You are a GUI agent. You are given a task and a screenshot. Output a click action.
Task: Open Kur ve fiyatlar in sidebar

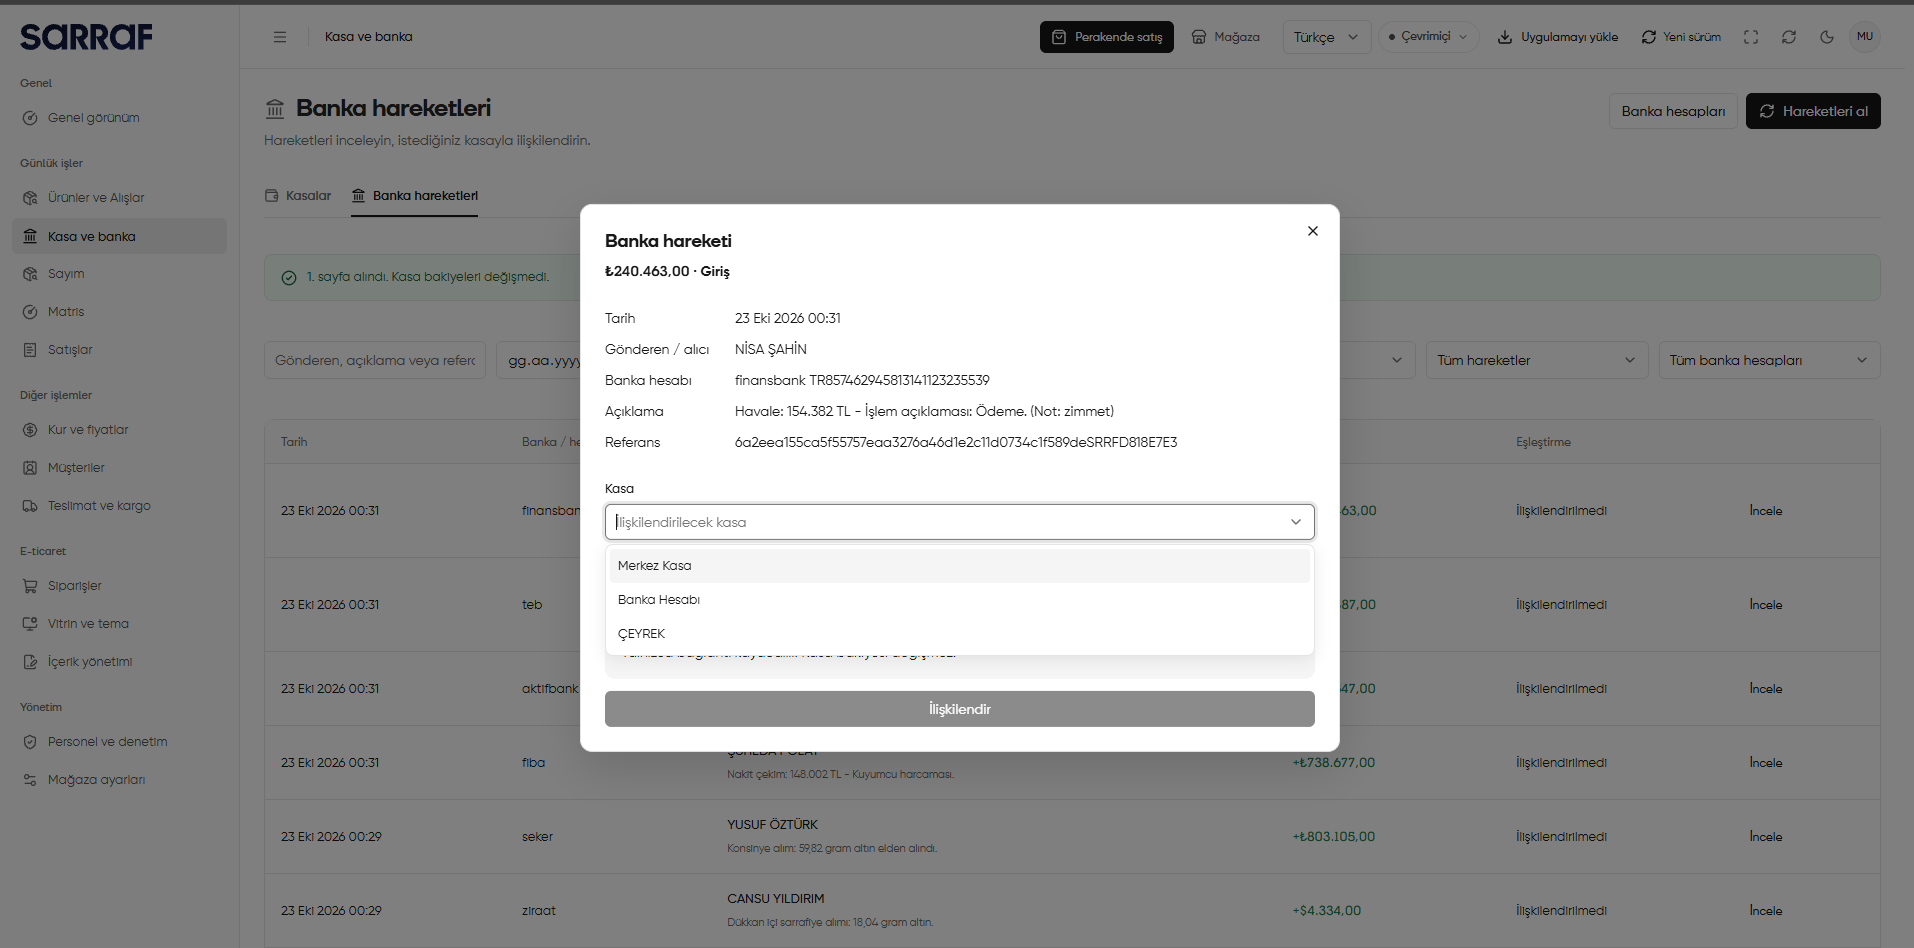[x=119, y=430]
